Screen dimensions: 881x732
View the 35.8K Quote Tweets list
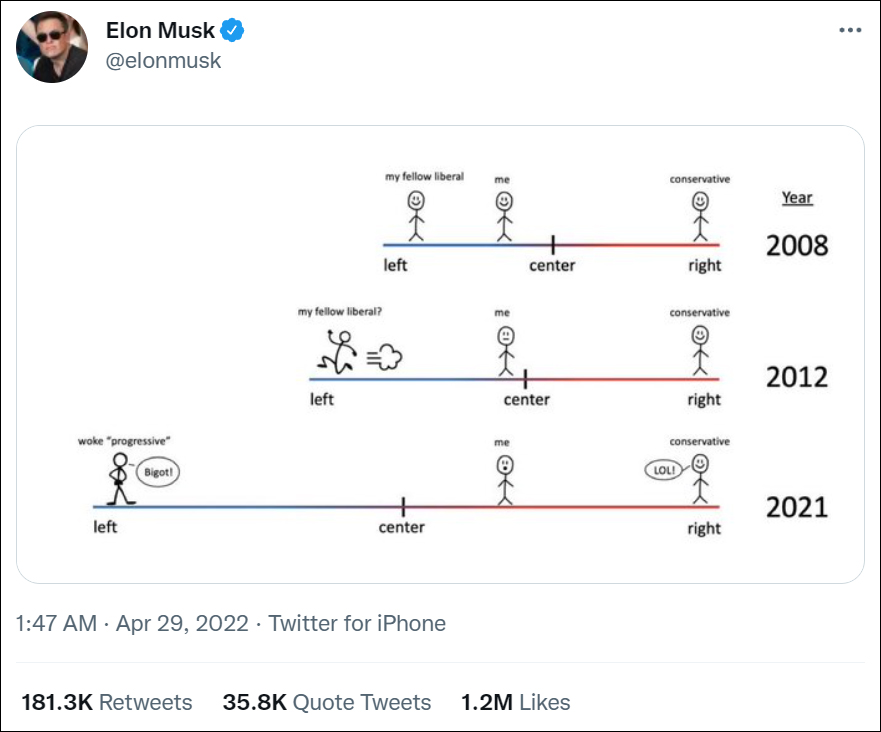tap(327, 702)
